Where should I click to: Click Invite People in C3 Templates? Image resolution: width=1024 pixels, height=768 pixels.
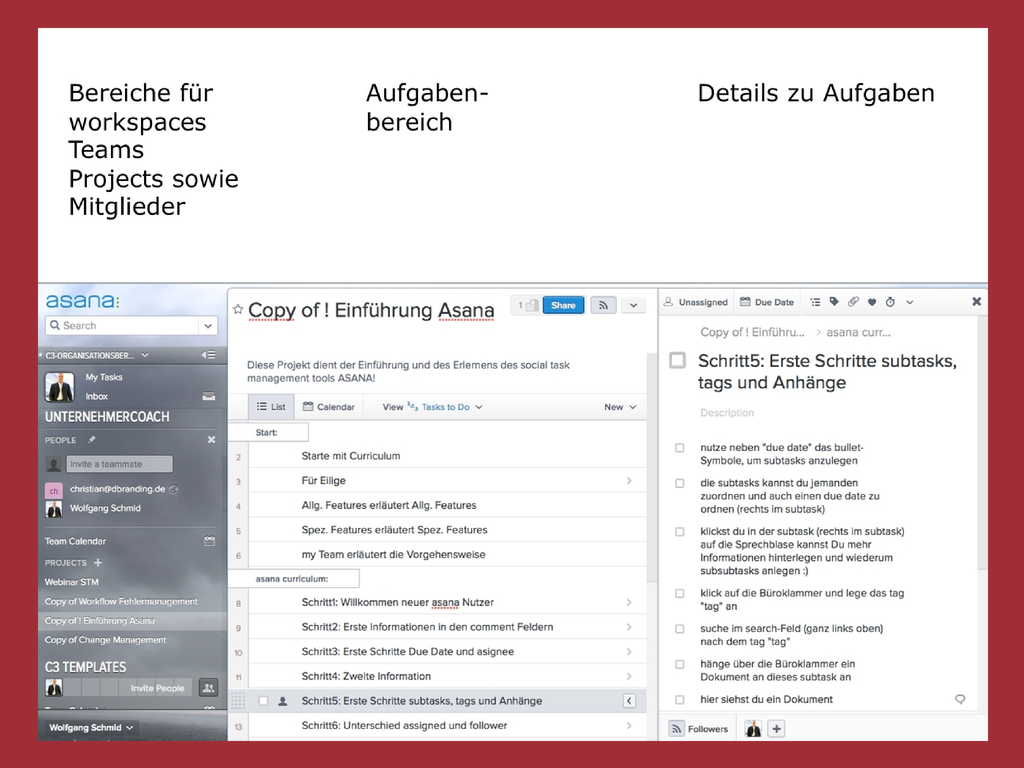point(157,688)
